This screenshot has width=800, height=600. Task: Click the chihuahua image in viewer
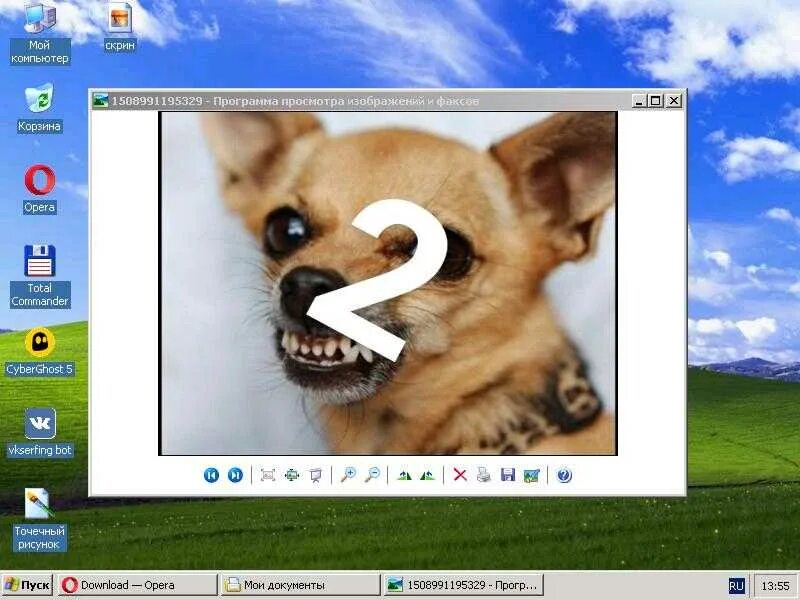[388, 283]
